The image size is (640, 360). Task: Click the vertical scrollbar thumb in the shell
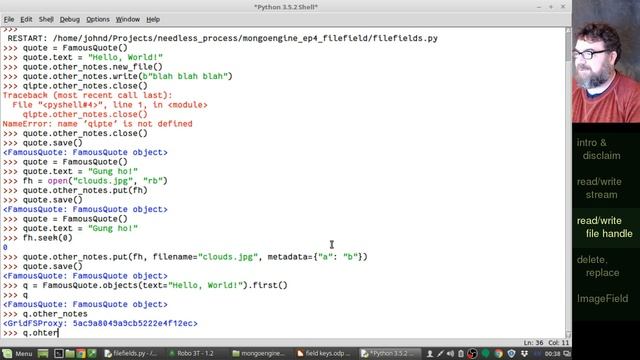pyautogui.click(x=568, y=47)
